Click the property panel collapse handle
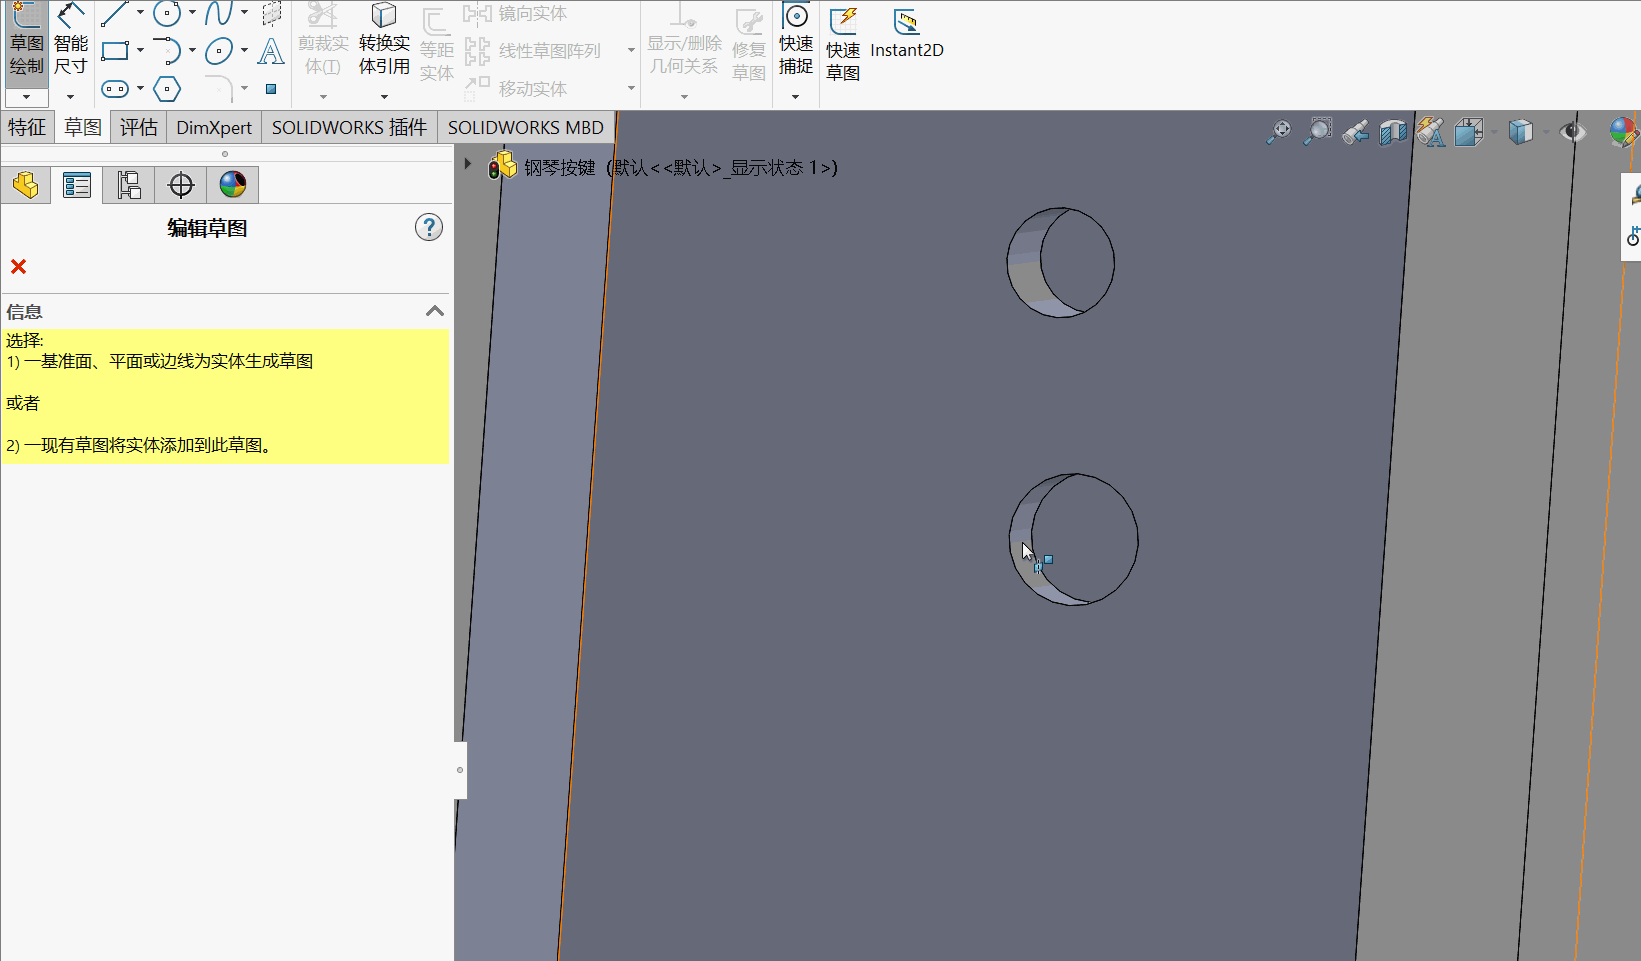 coord(460,770)
